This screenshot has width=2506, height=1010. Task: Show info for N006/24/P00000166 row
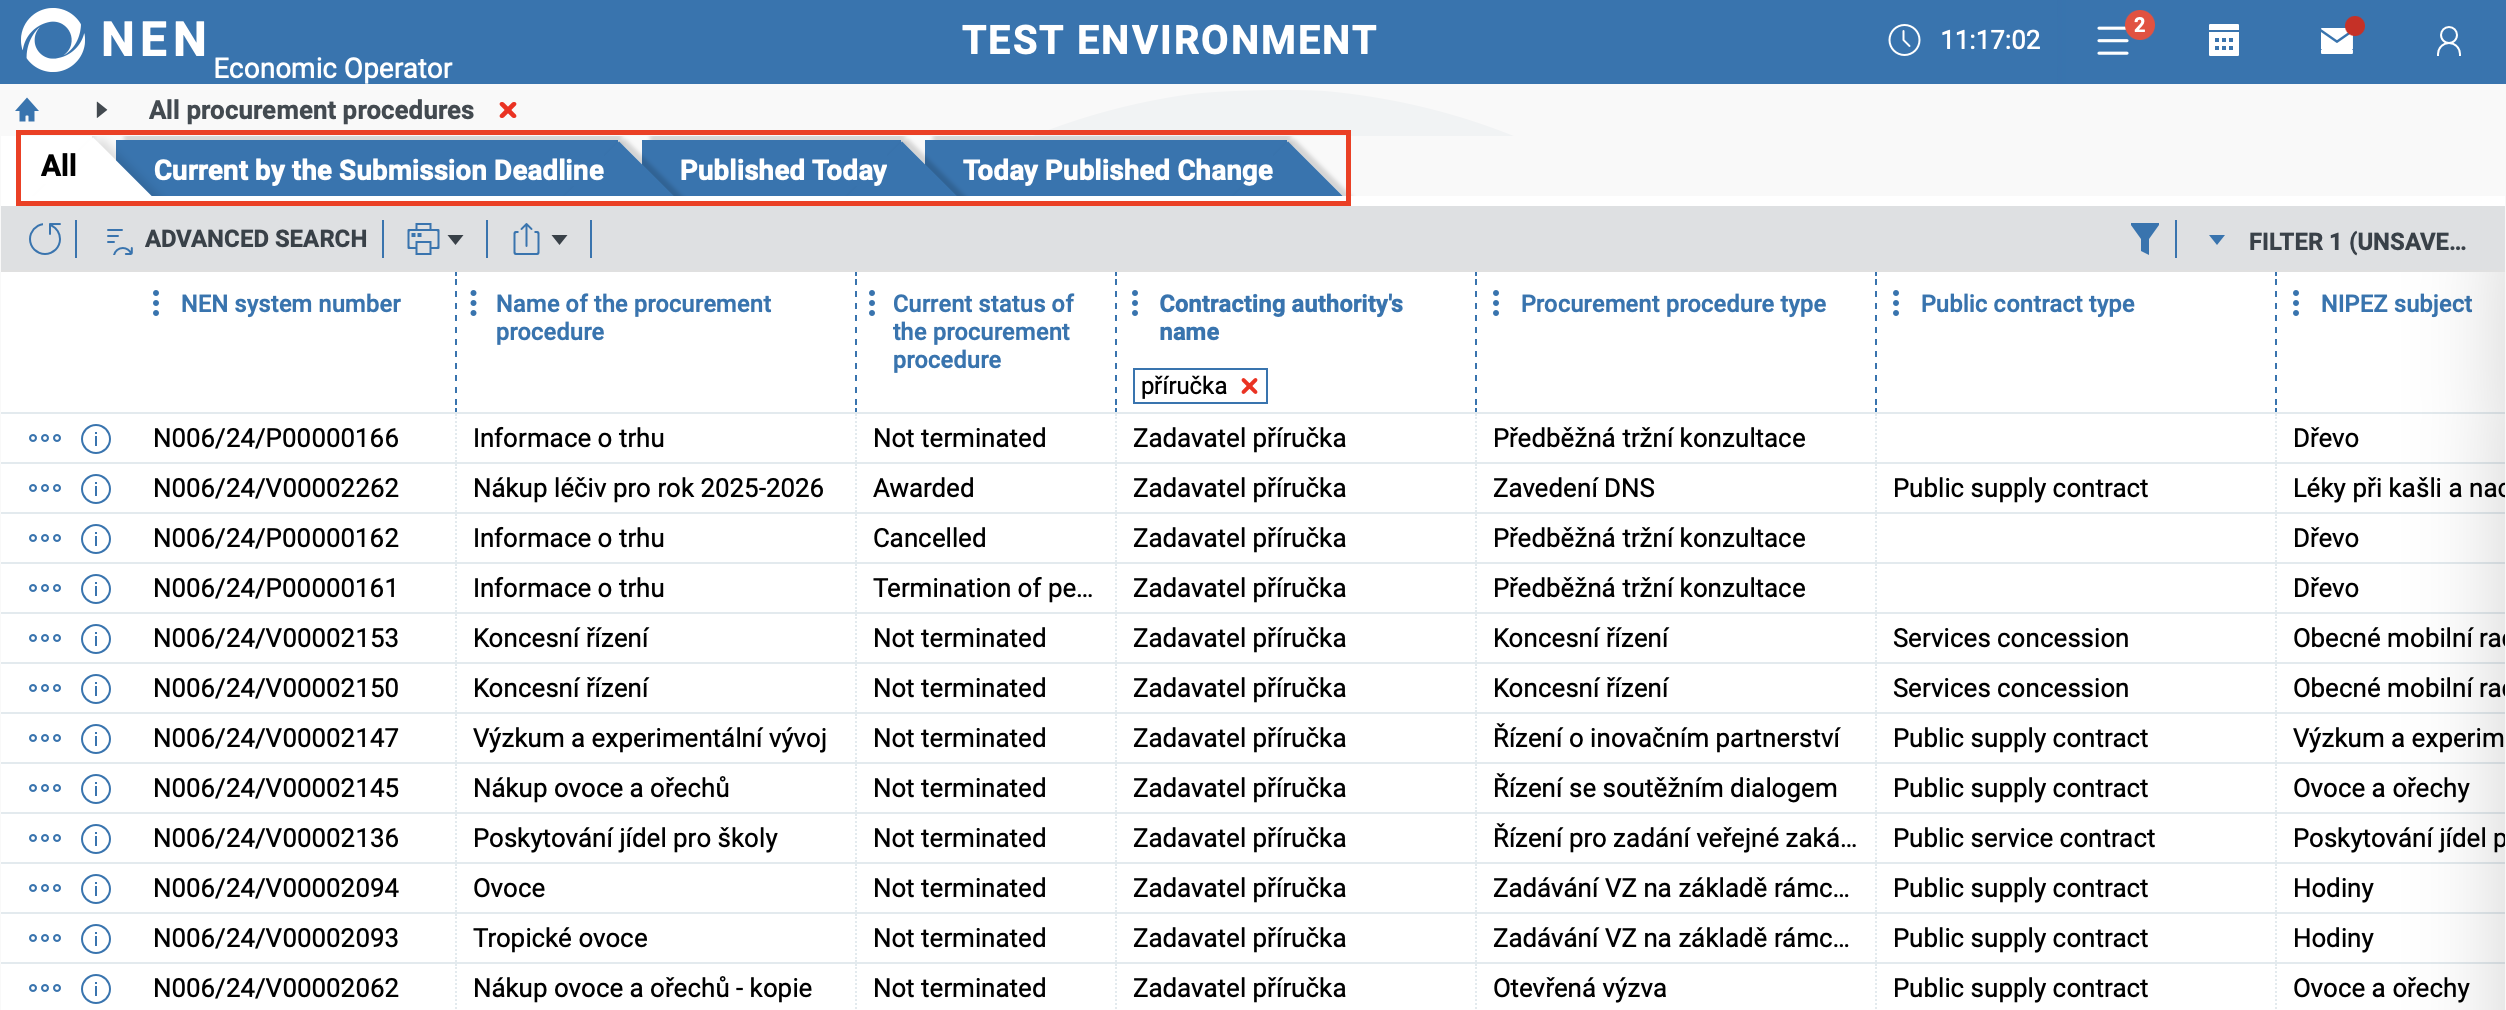(x=96, y=438)
